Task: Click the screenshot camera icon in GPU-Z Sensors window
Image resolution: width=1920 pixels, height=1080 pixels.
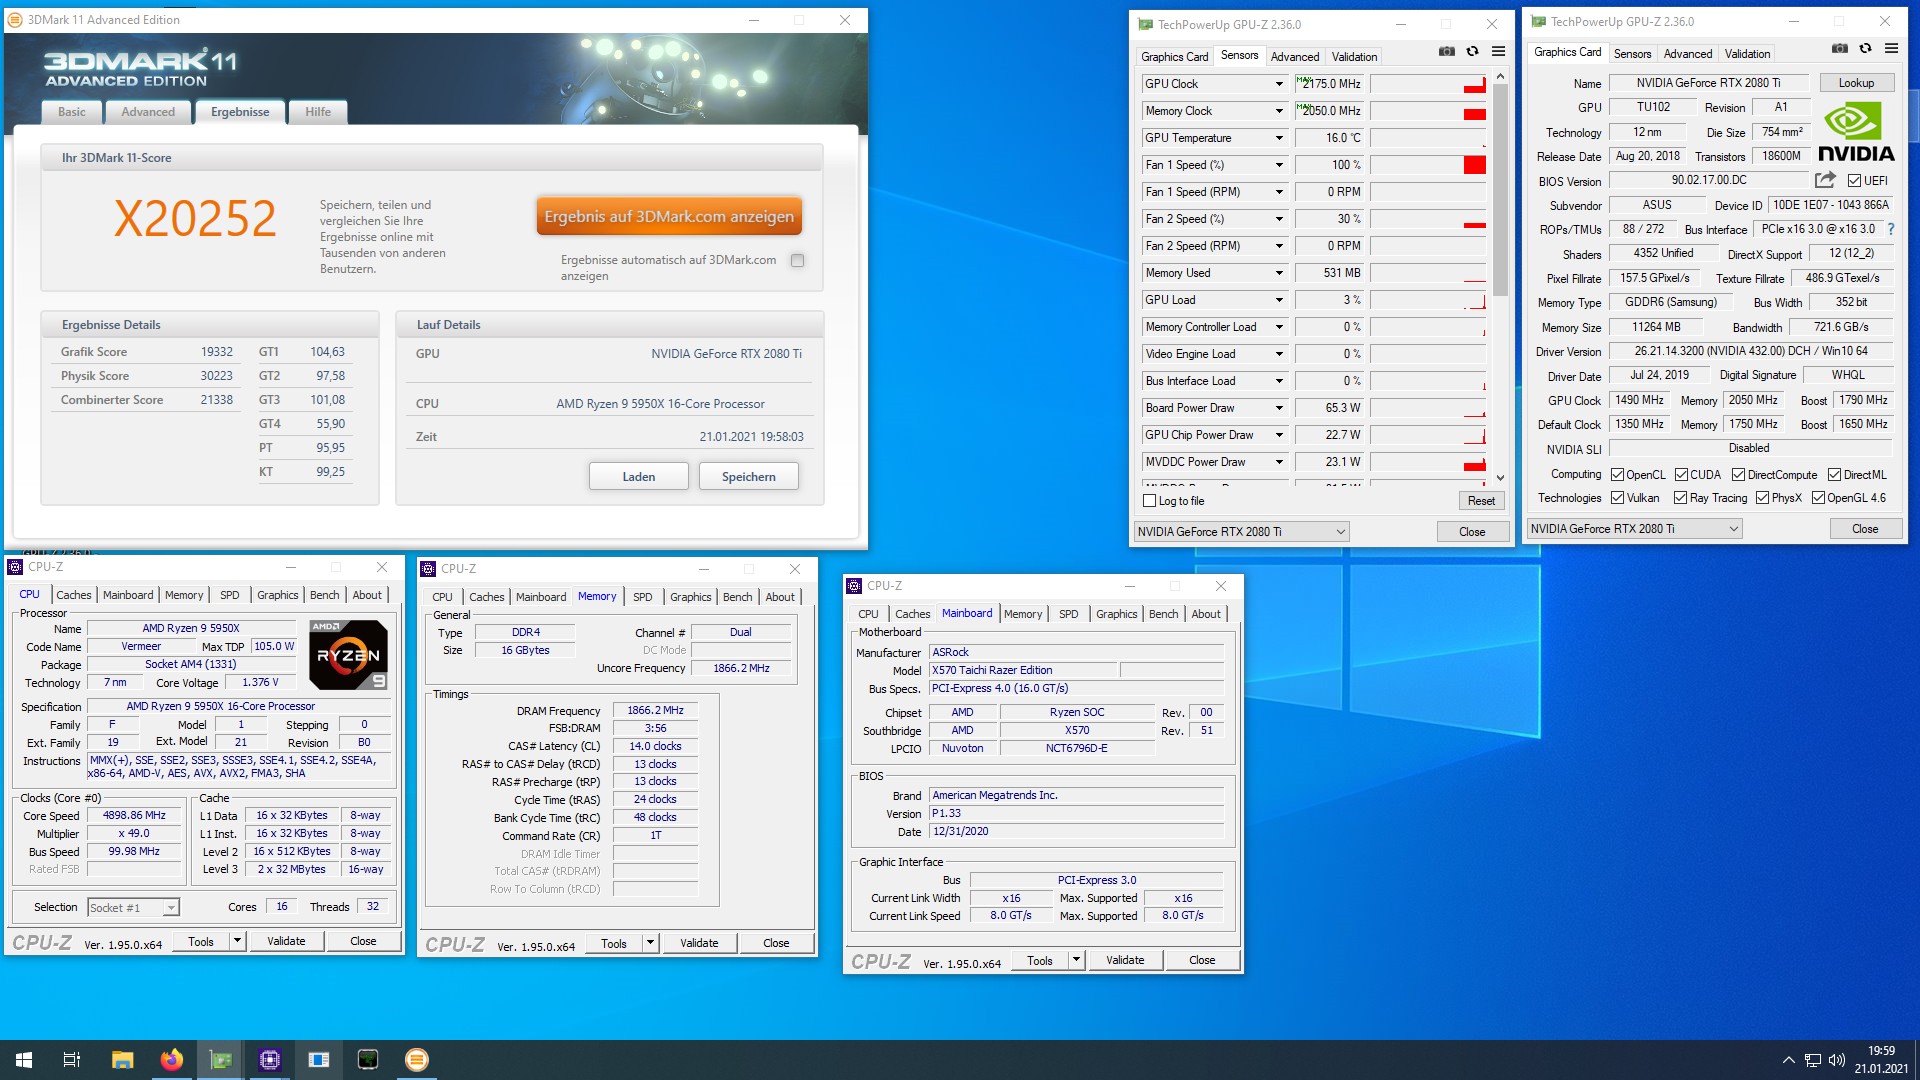Action: pos(1446,51)
